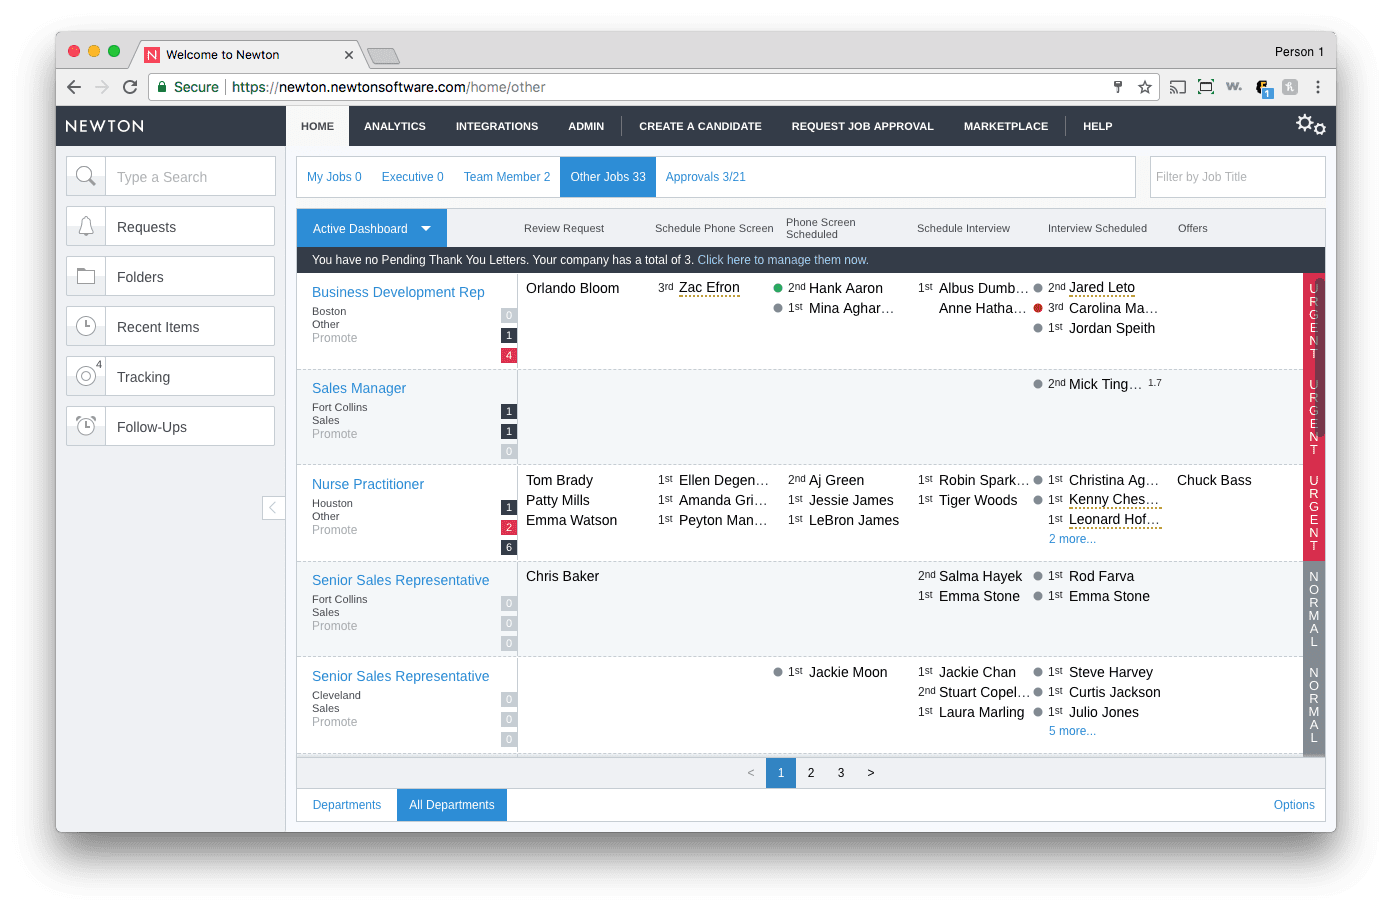Image resolution: width=1392 pixels, height=912 pixels.
Task: Toggle the gray status dot beside Mick Ting
Action: (1037, 383)
